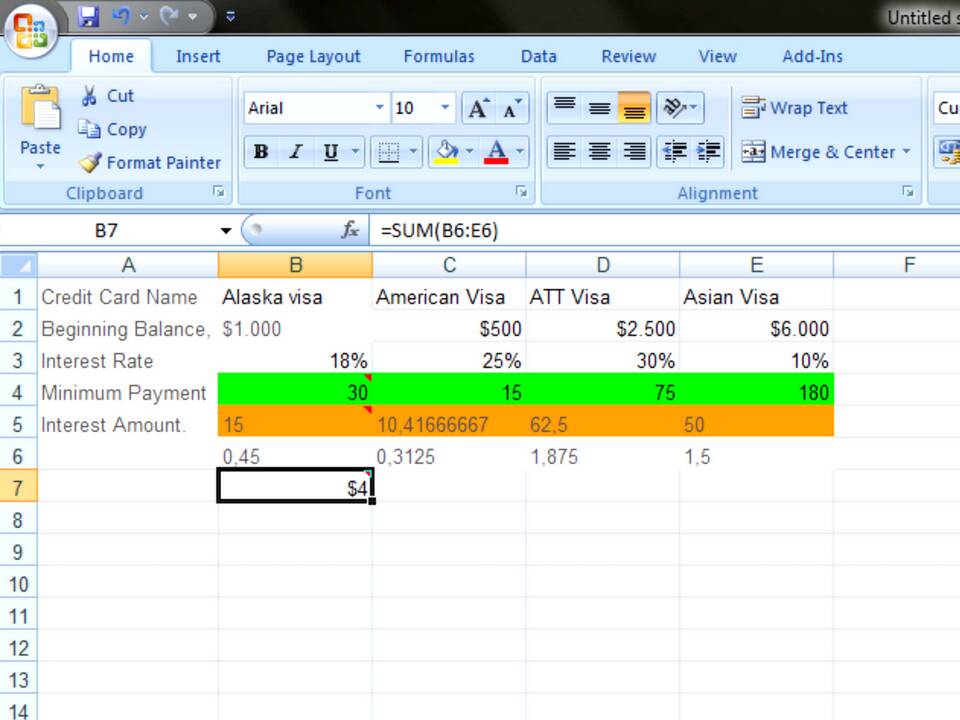The width and height of the screenshot is (960, 720).
Task: Click the Office Button logo
Action: [x=30, y=32]
